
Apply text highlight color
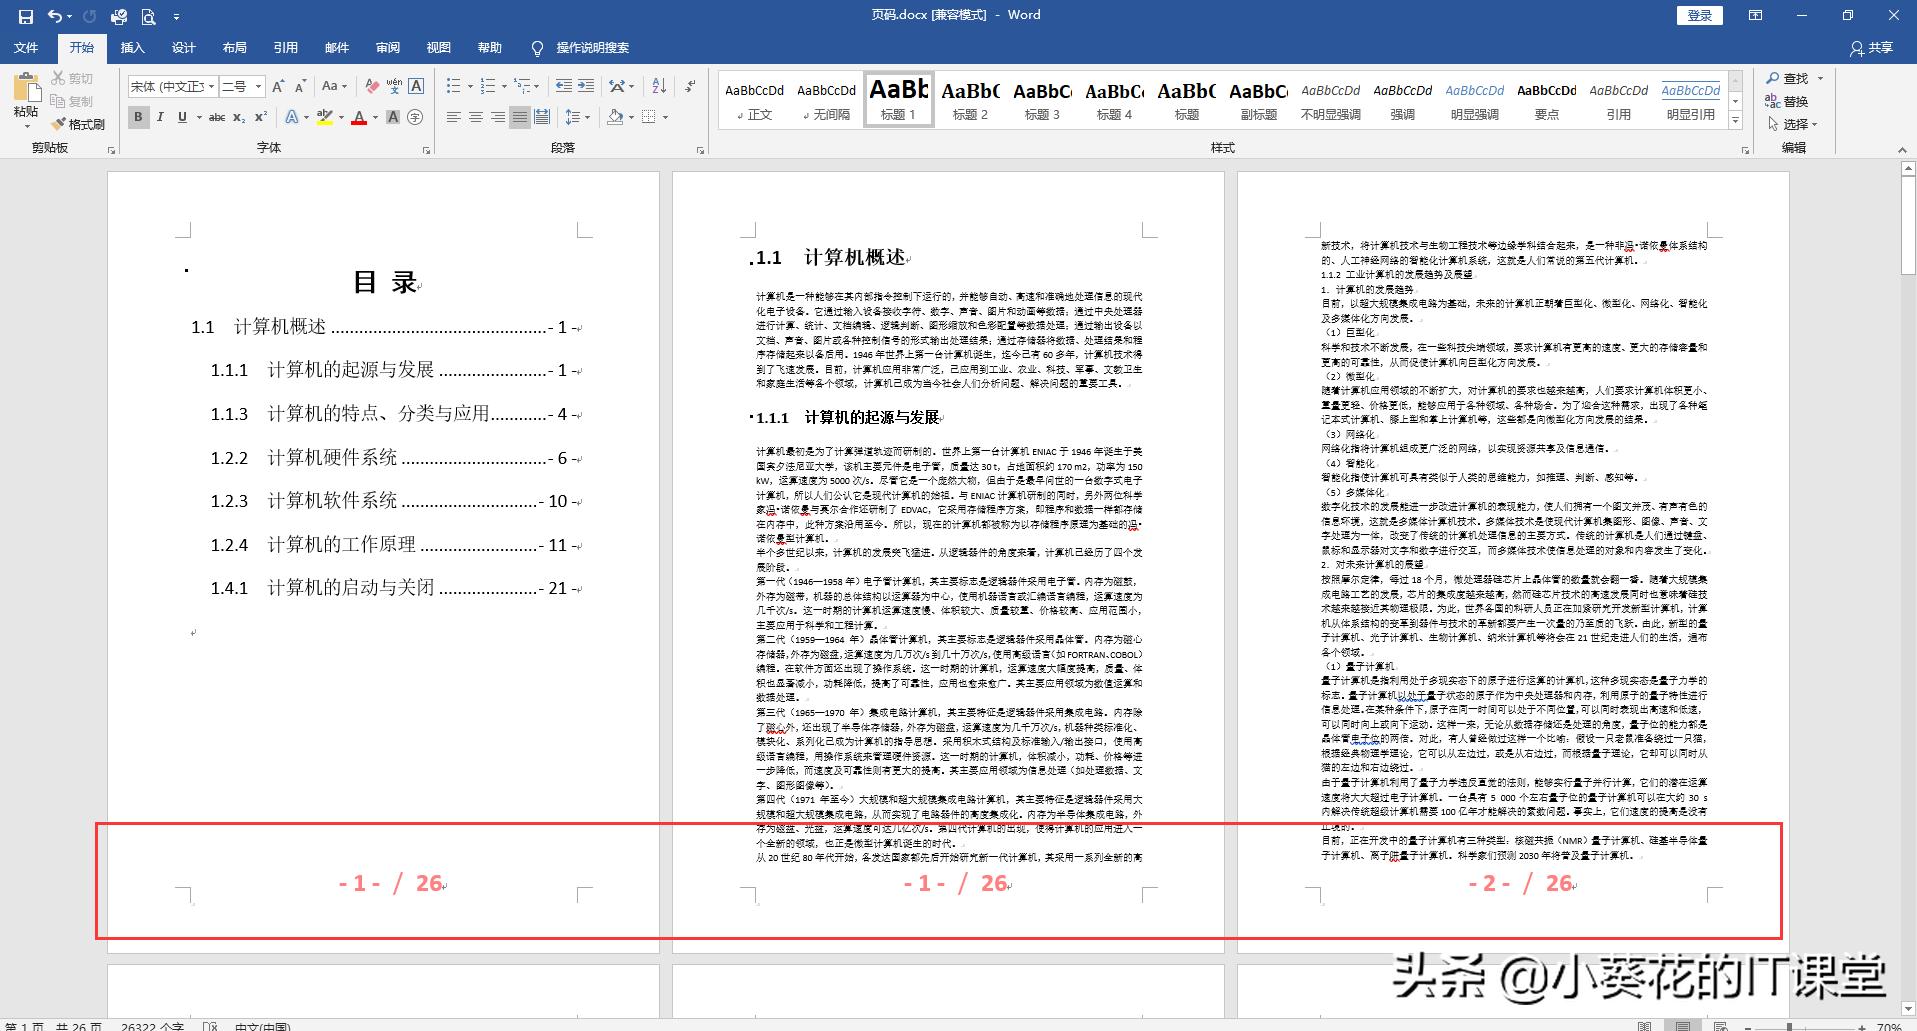pos(324,118)
